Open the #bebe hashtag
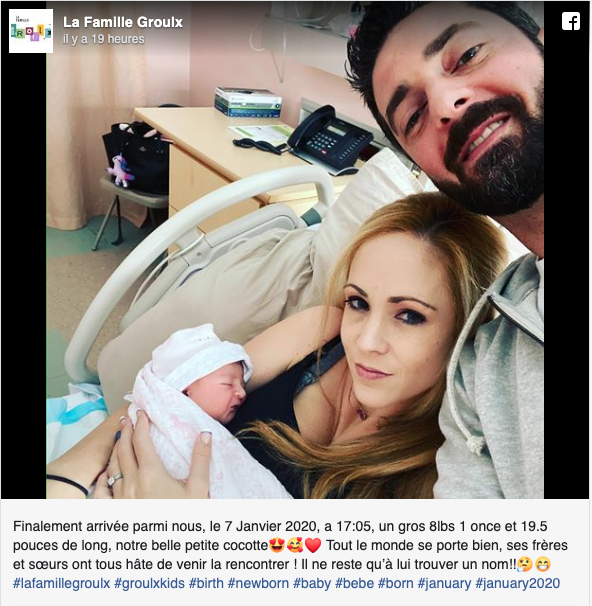The height and width of the screenshot is (606, 592). [x=354, y=583]
